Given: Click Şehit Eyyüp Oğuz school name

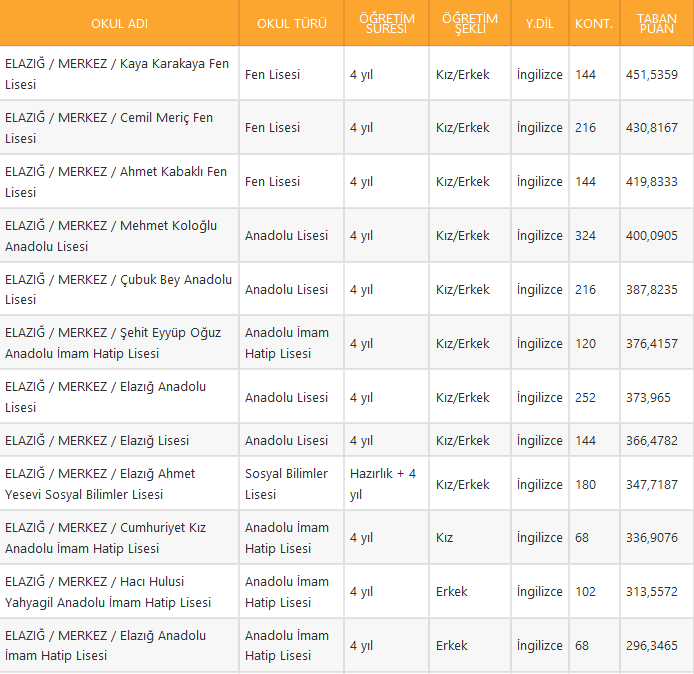Looking at the screenshot, I should tap(113, 343).
